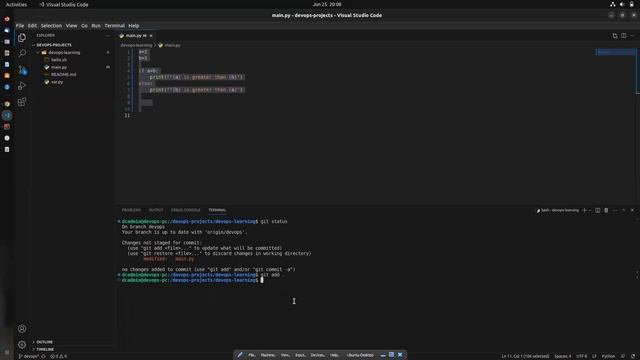Change end of line sequence LF

click(594, 356)
